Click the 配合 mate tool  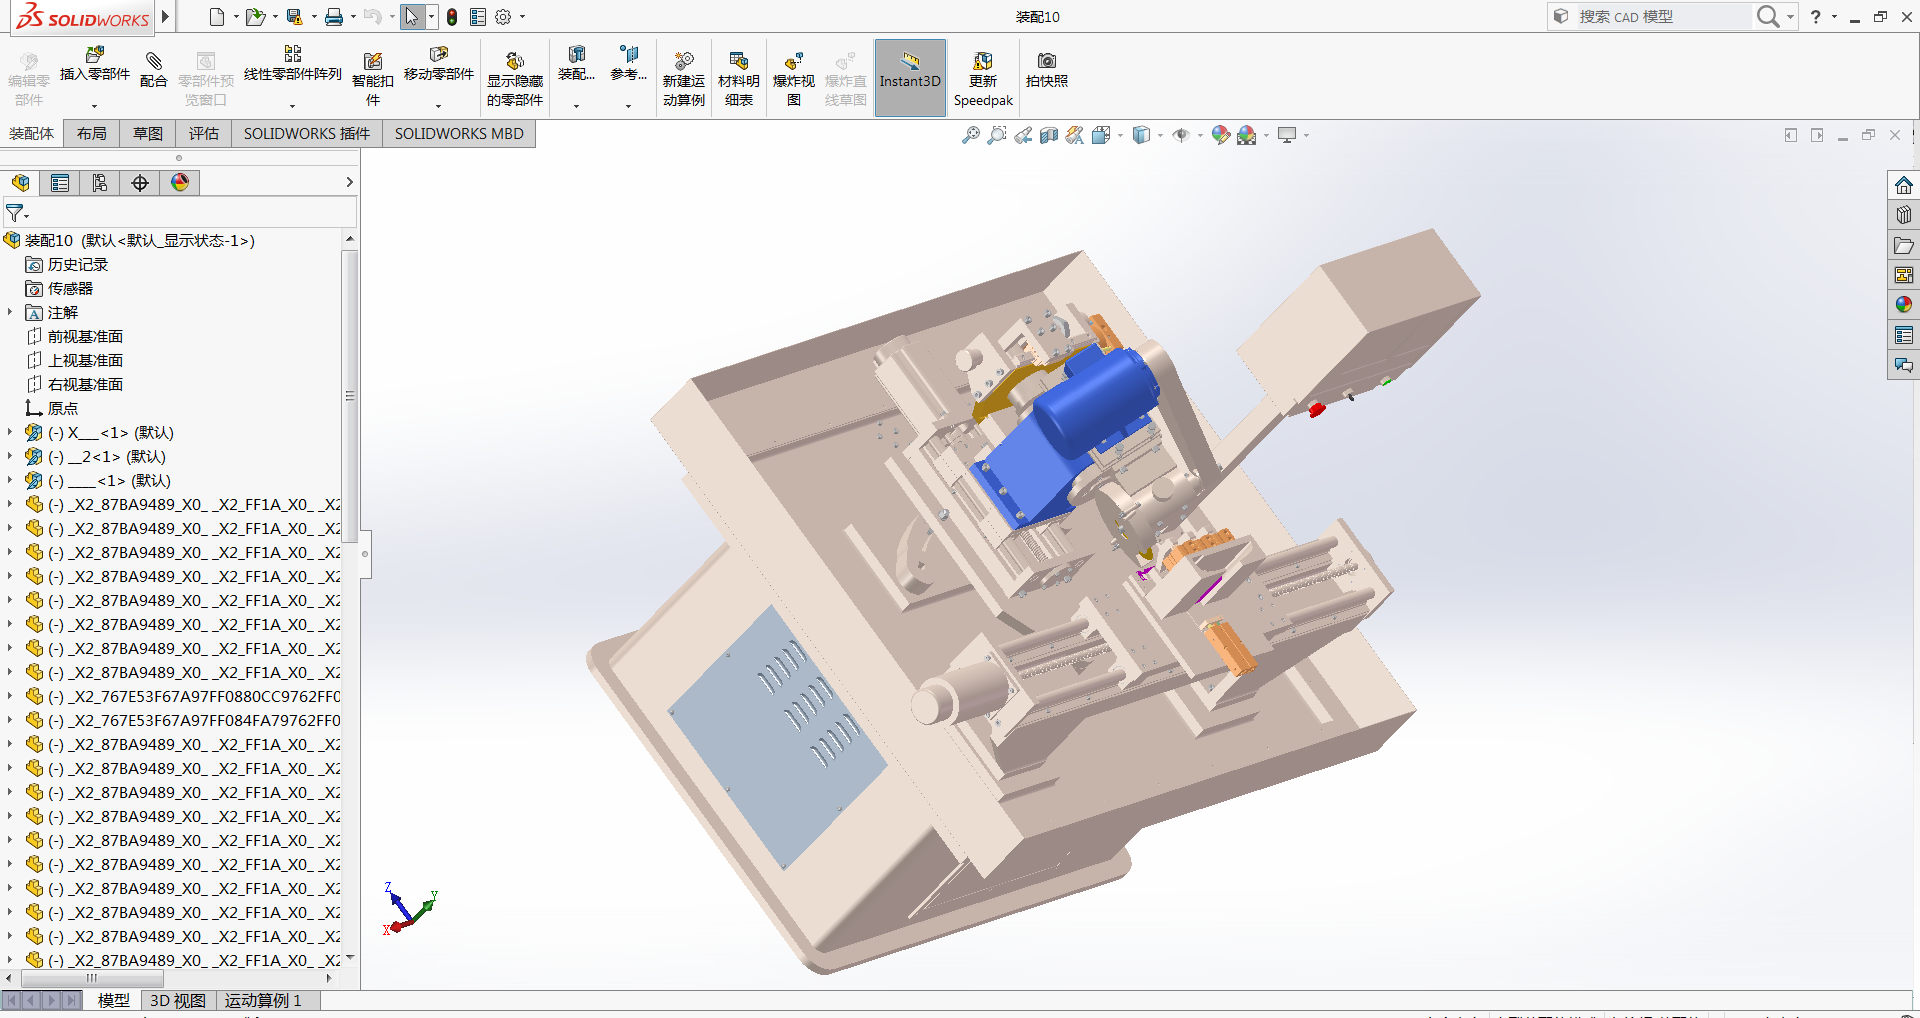(154, 71)
